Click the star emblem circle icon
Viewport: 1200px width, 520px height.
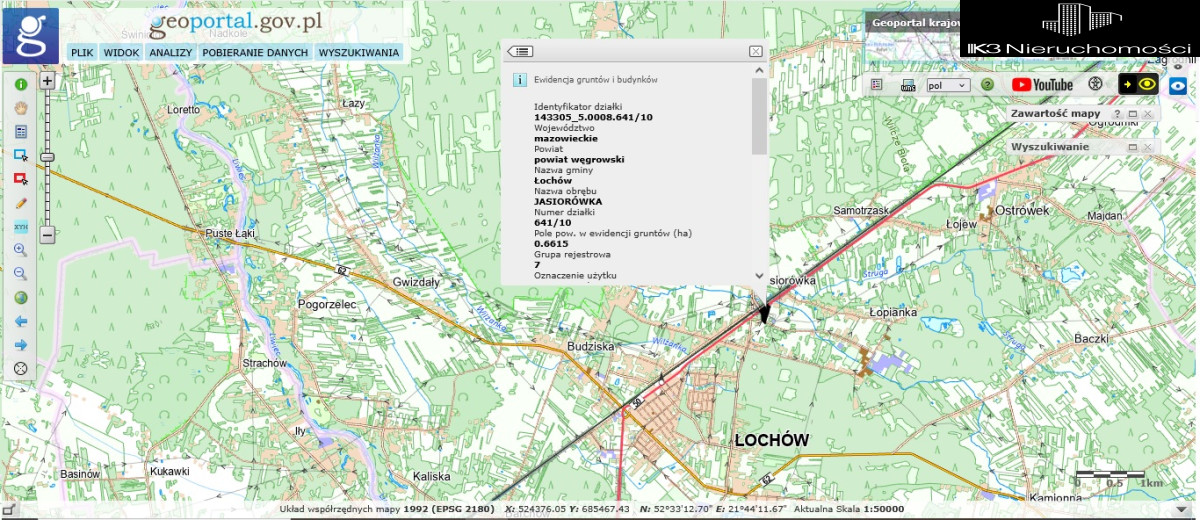(1095, 85)
